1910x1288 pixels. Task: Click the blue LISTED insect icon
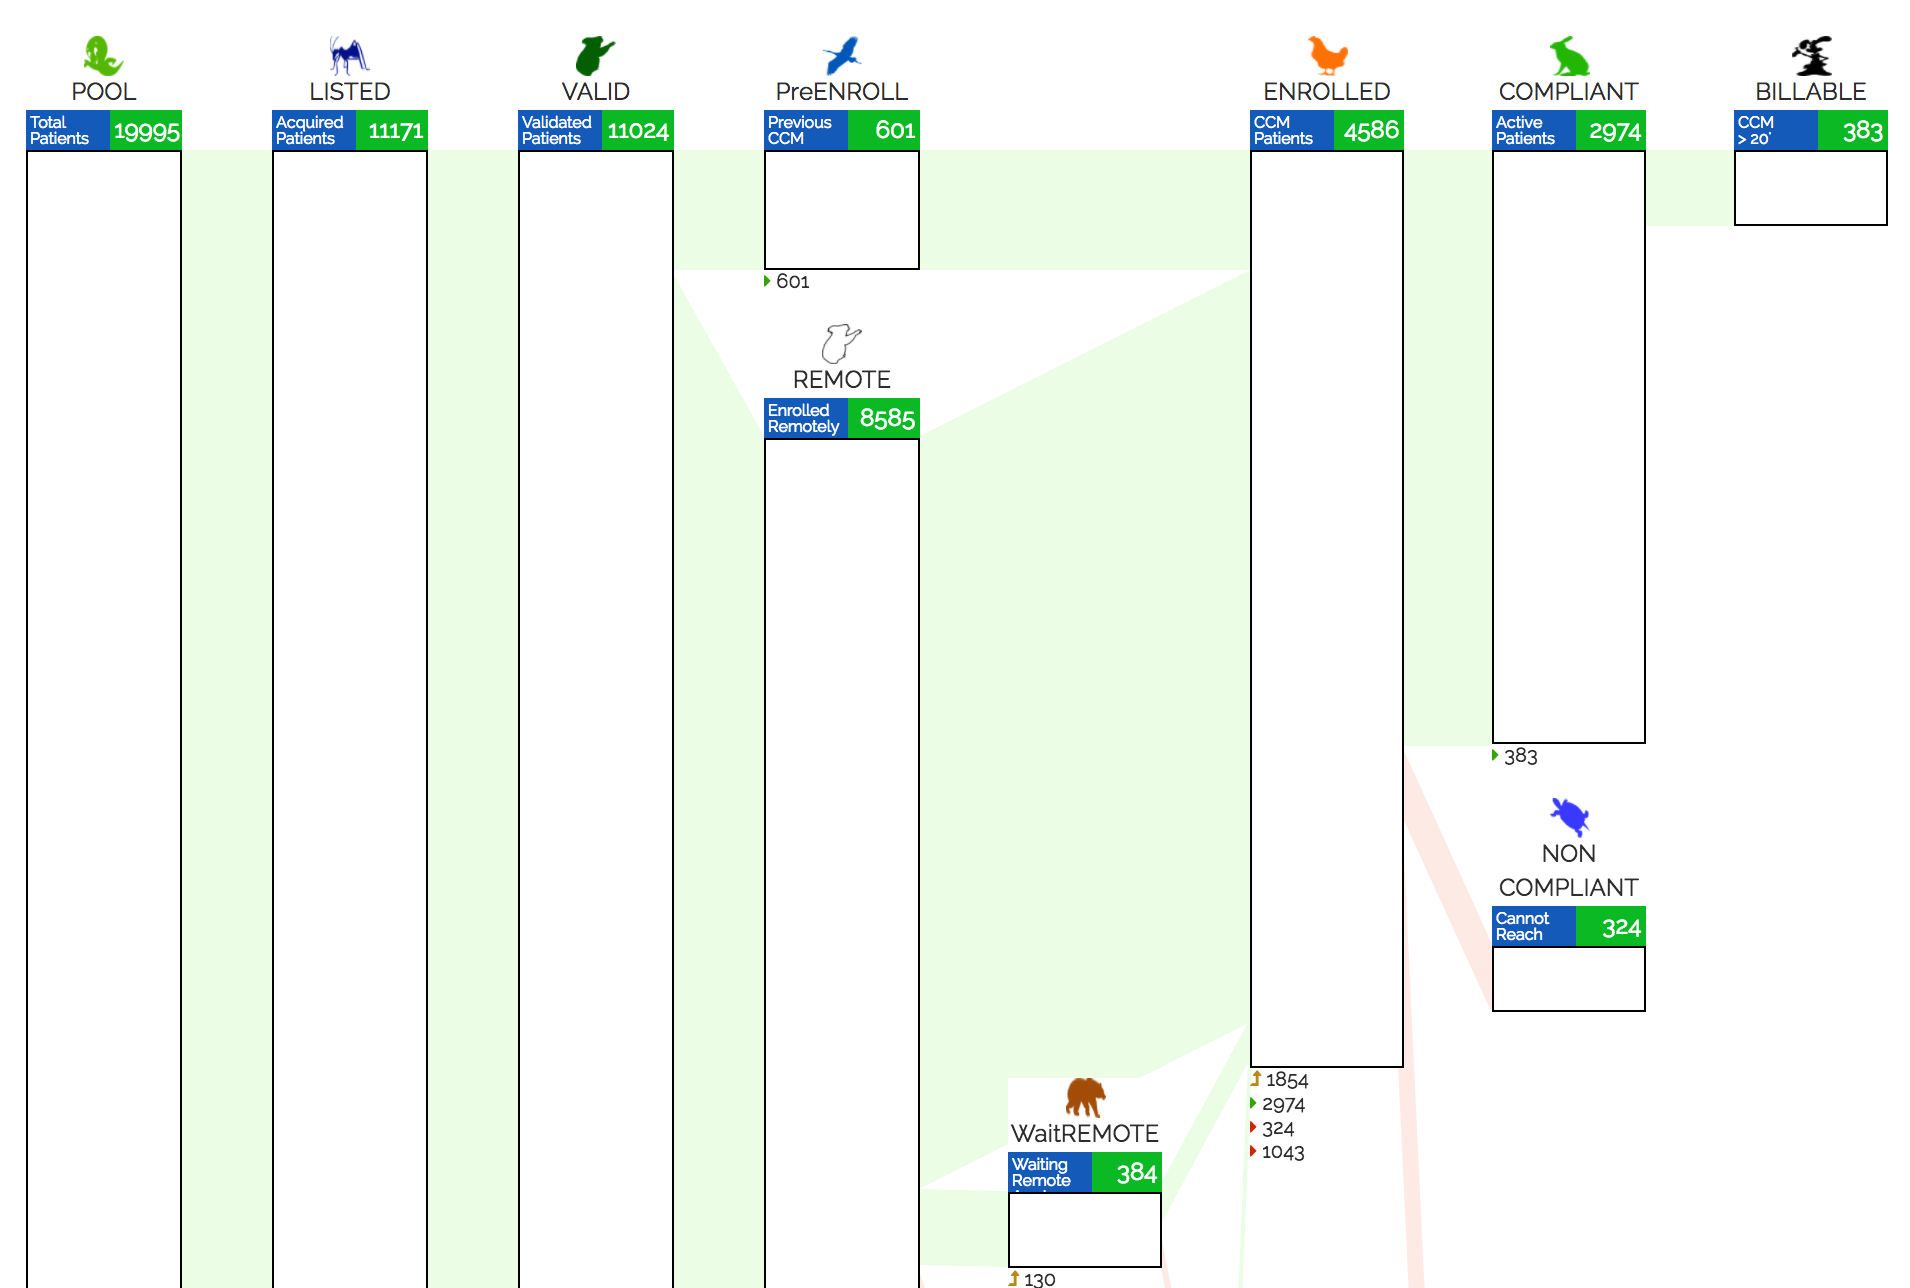click(349, 56)
